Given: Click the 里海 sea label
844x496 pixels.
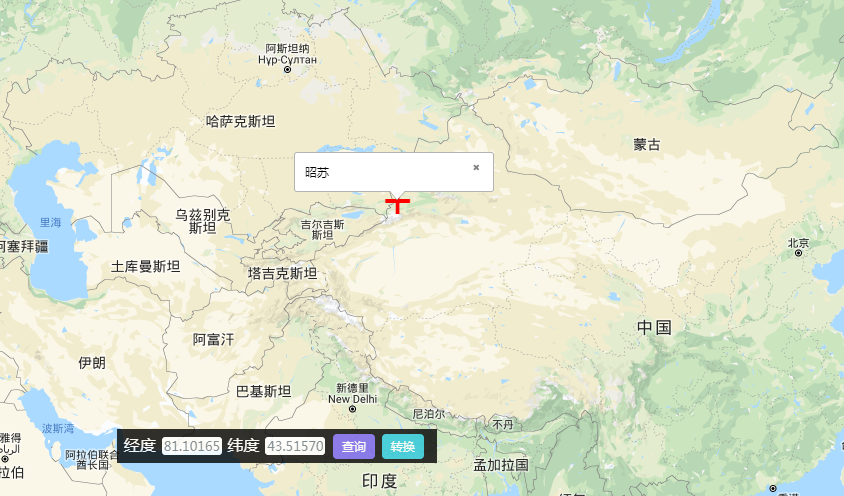Looking at the screenshot, I should (50, 223).
